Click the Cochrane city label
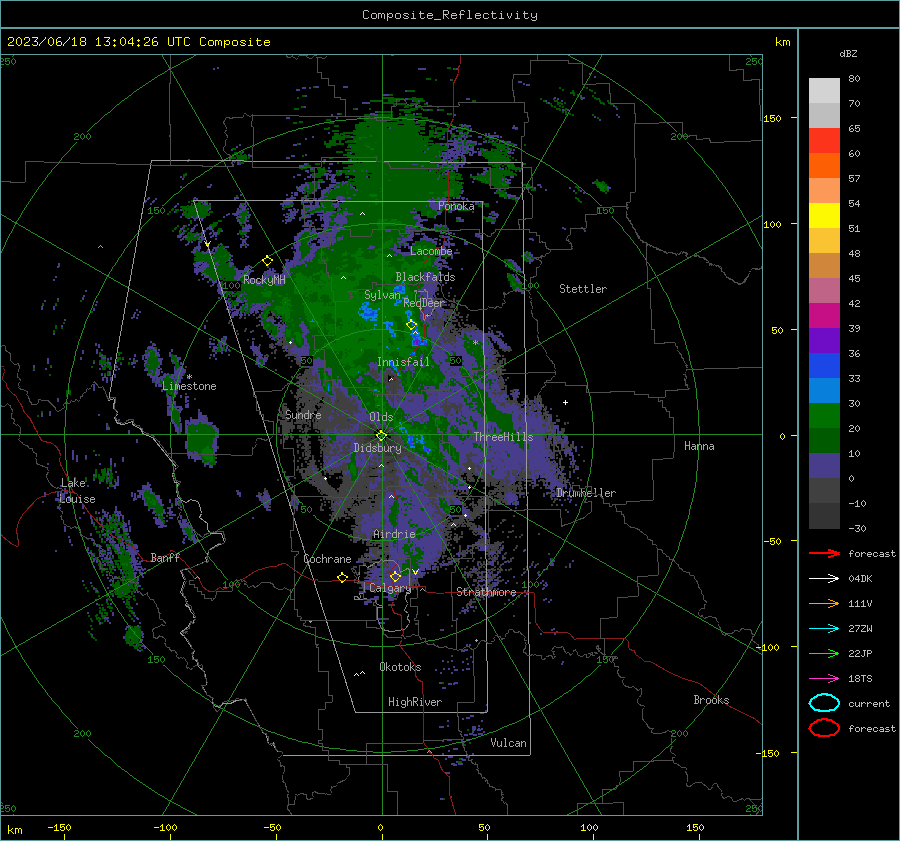Image resolution: width=900 pixels, height=841 pixels. pyautogui.click(x=327, y=559)
